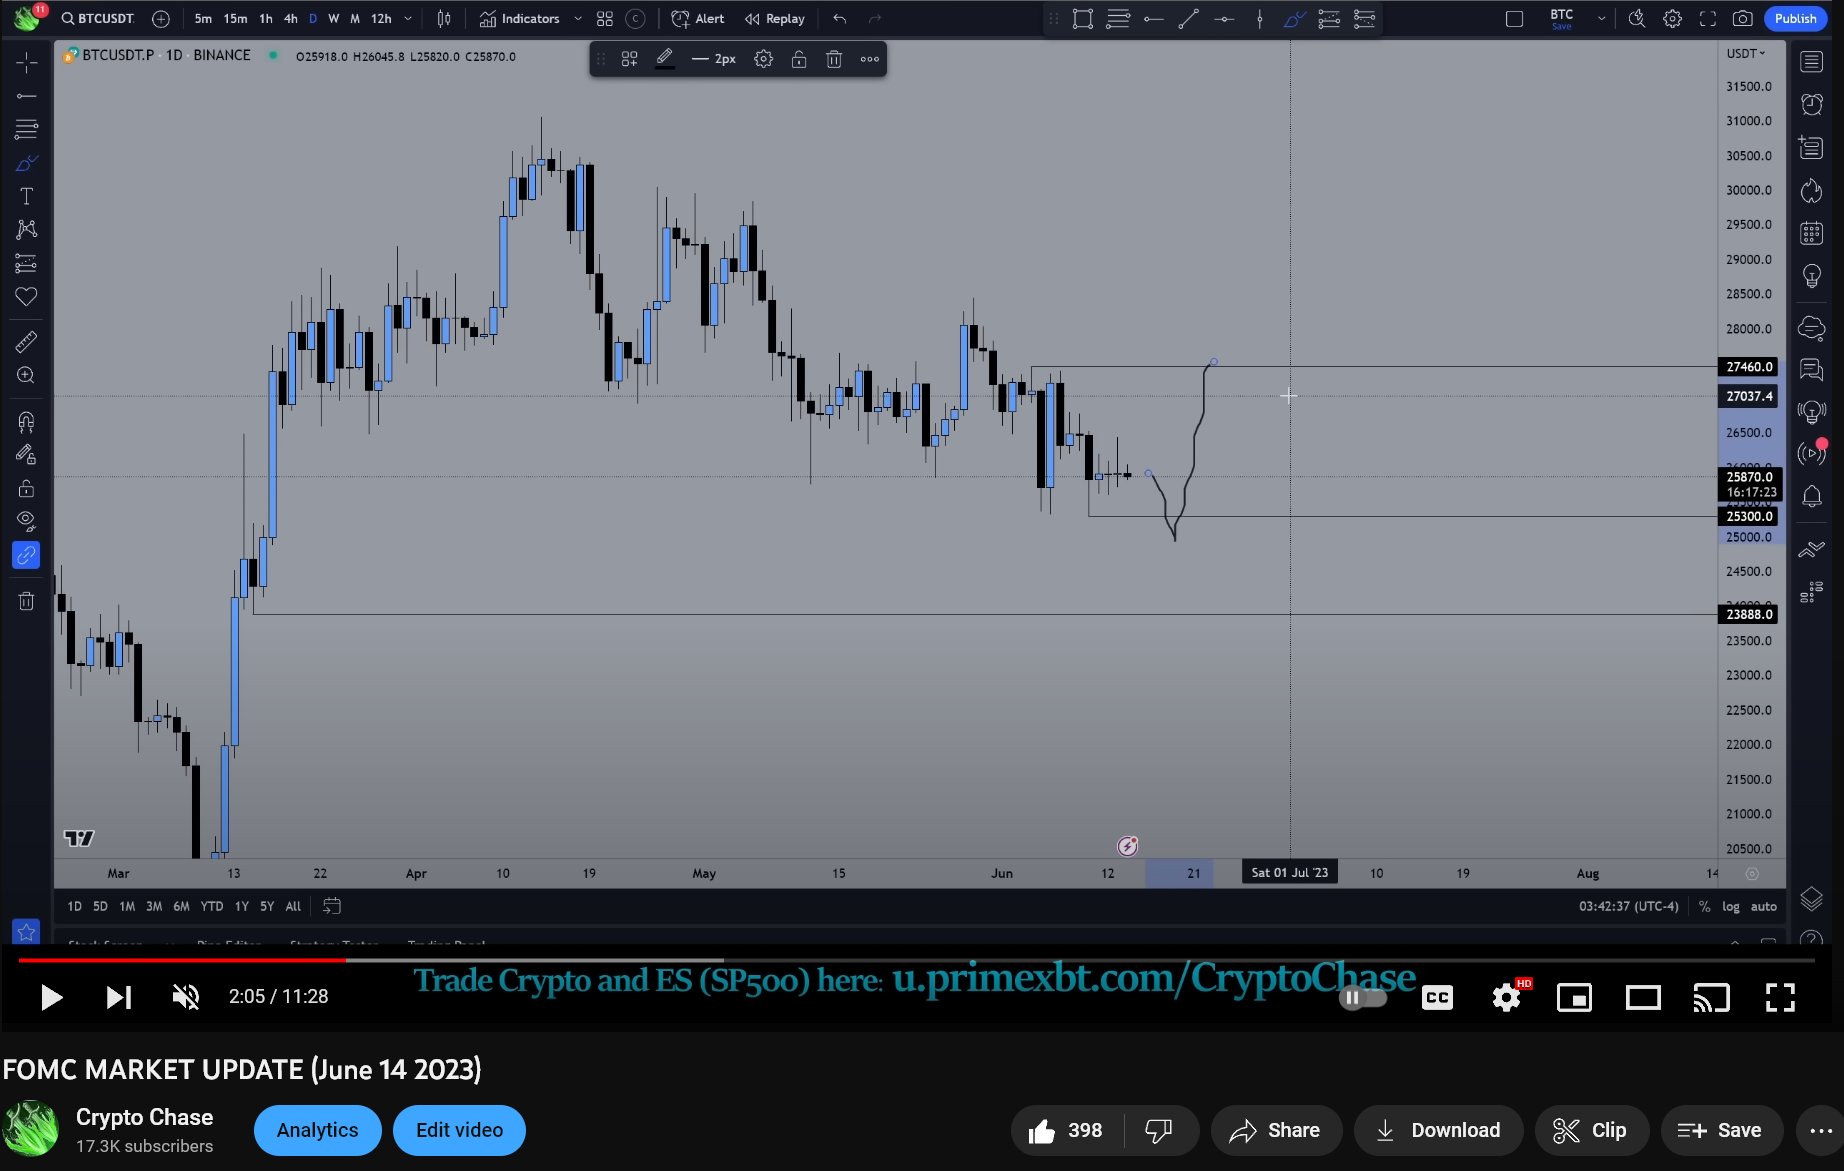This screenshot has width=1844, height=1171.
Task: Take a chart snapshot with camera icon
Action: tap(1743, 18)
